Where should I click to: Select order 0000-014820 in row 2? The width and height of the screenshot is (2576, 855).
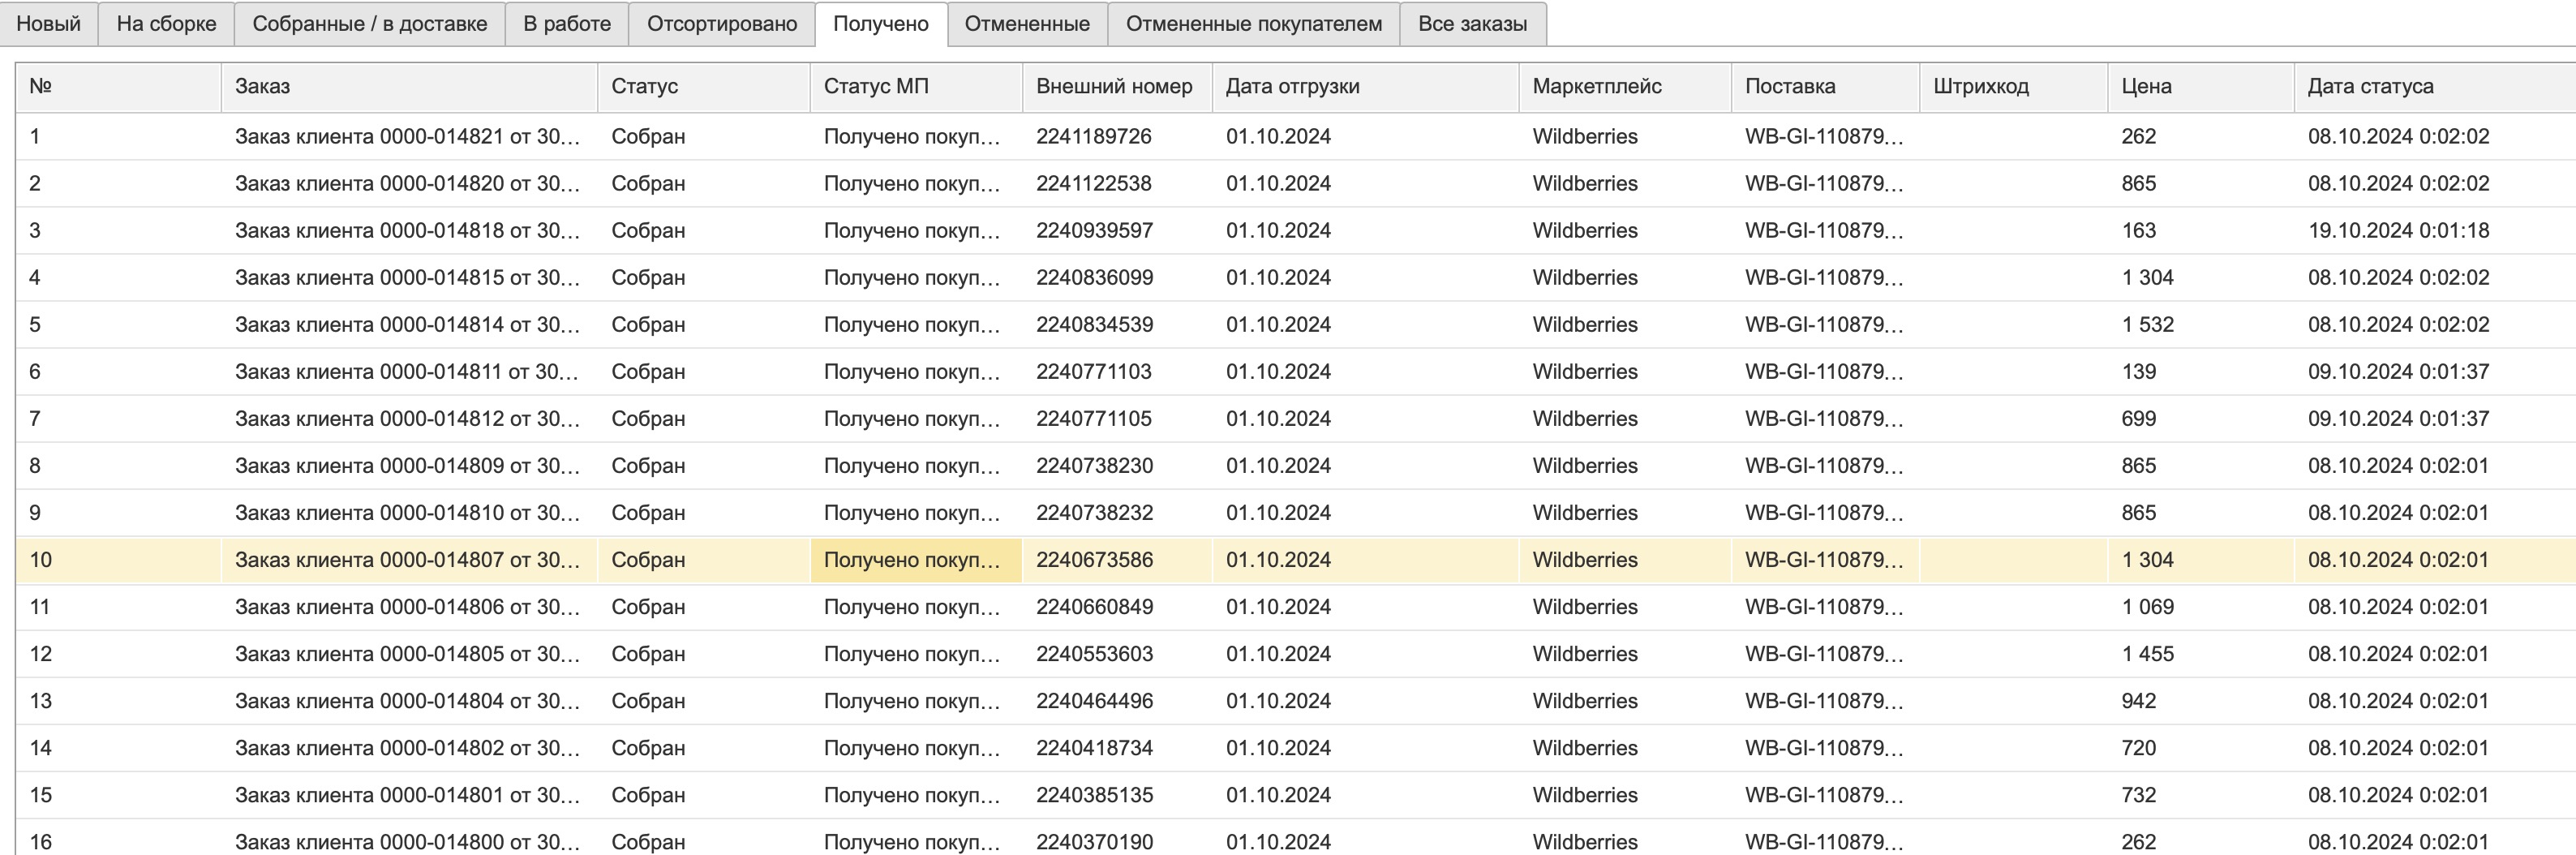pyautogui.click(x=409, y=184)
